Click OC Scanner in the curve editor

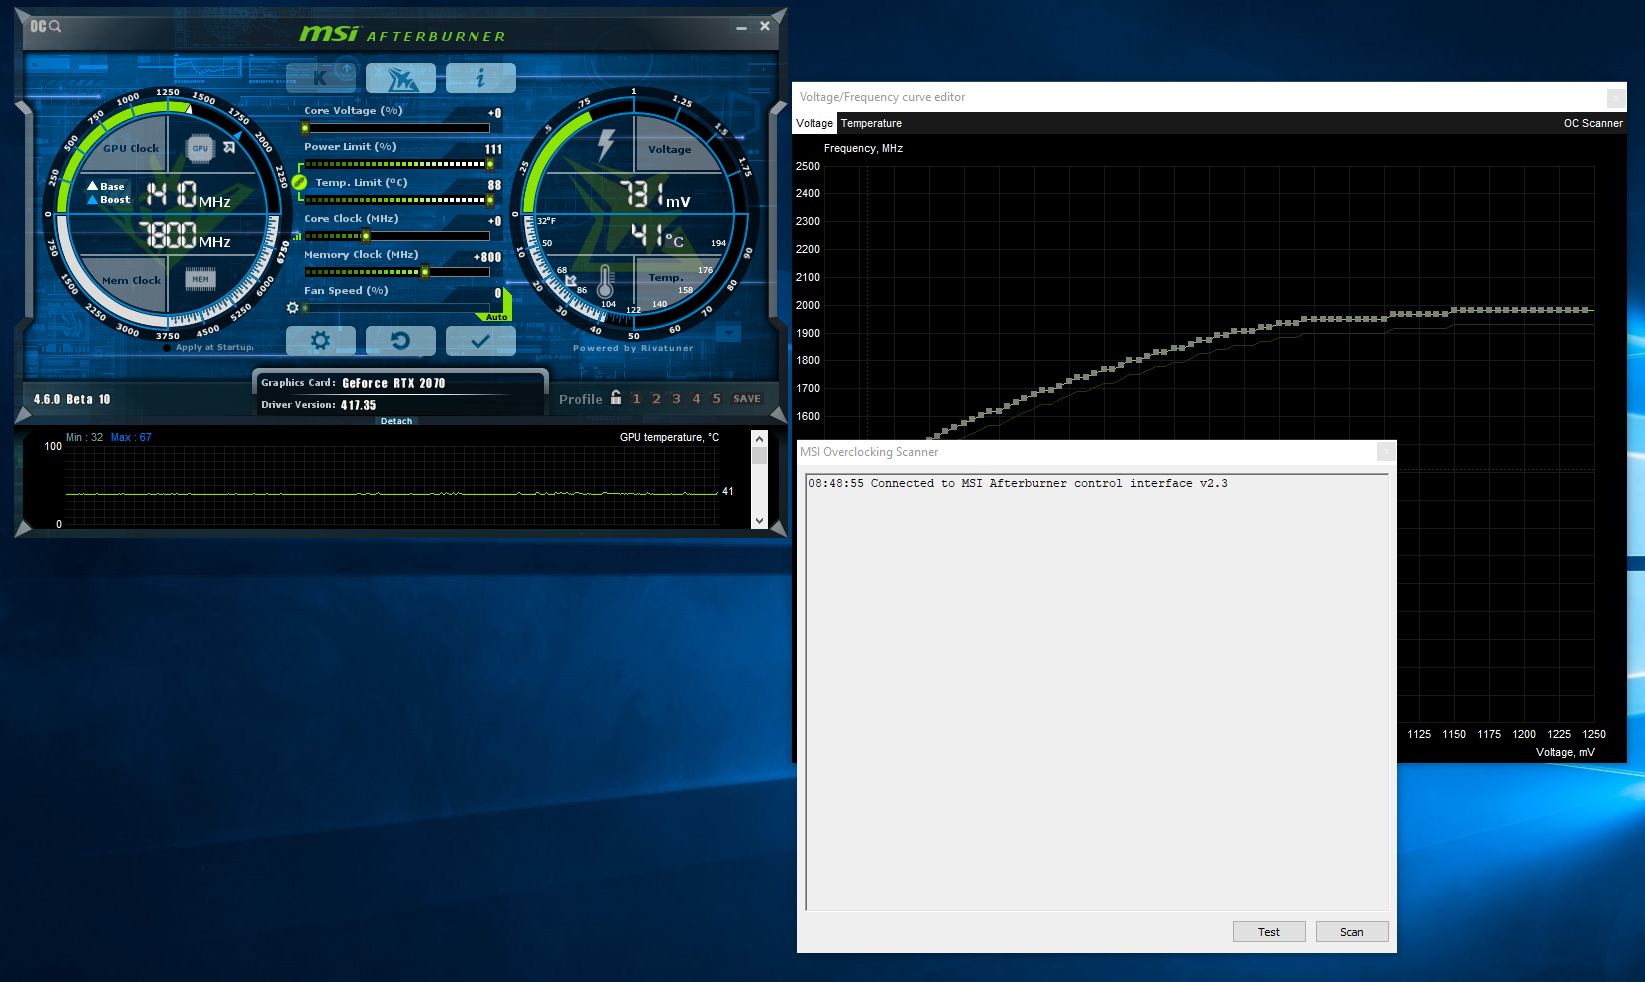[1593, 123]
